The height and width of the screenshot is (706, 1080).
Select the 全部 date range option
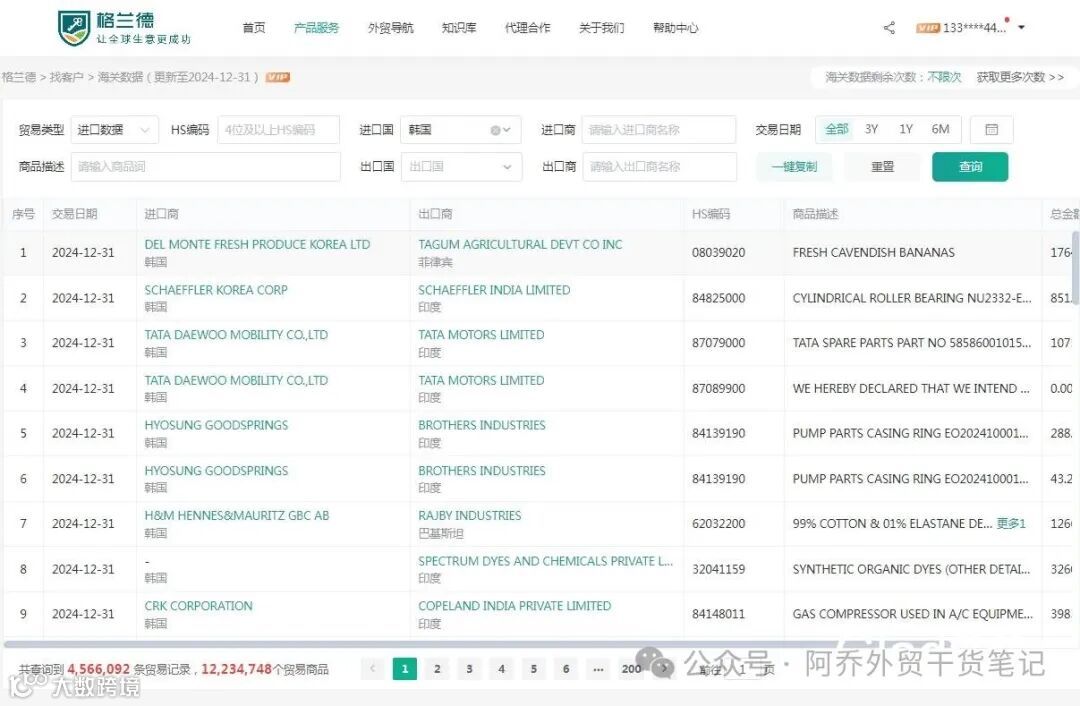(x=836, y=129)
